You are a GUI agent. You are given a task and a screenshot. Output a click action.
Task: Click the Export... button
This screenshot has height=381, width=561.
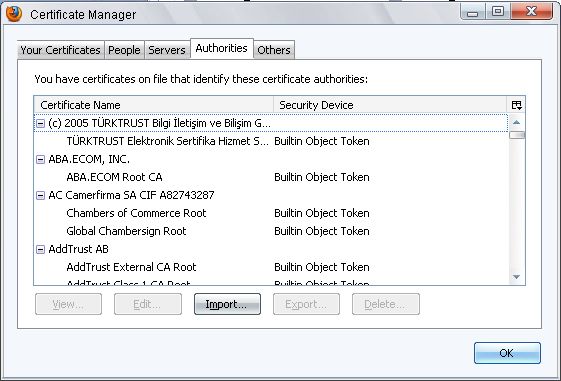(306, 304)
